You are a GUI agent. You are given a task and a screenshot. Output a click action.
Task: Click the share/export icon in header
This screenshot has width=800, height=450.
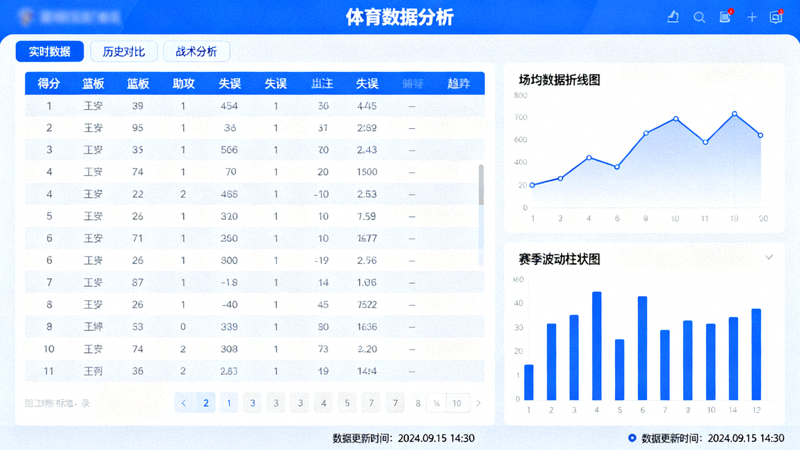coord(673,17)
